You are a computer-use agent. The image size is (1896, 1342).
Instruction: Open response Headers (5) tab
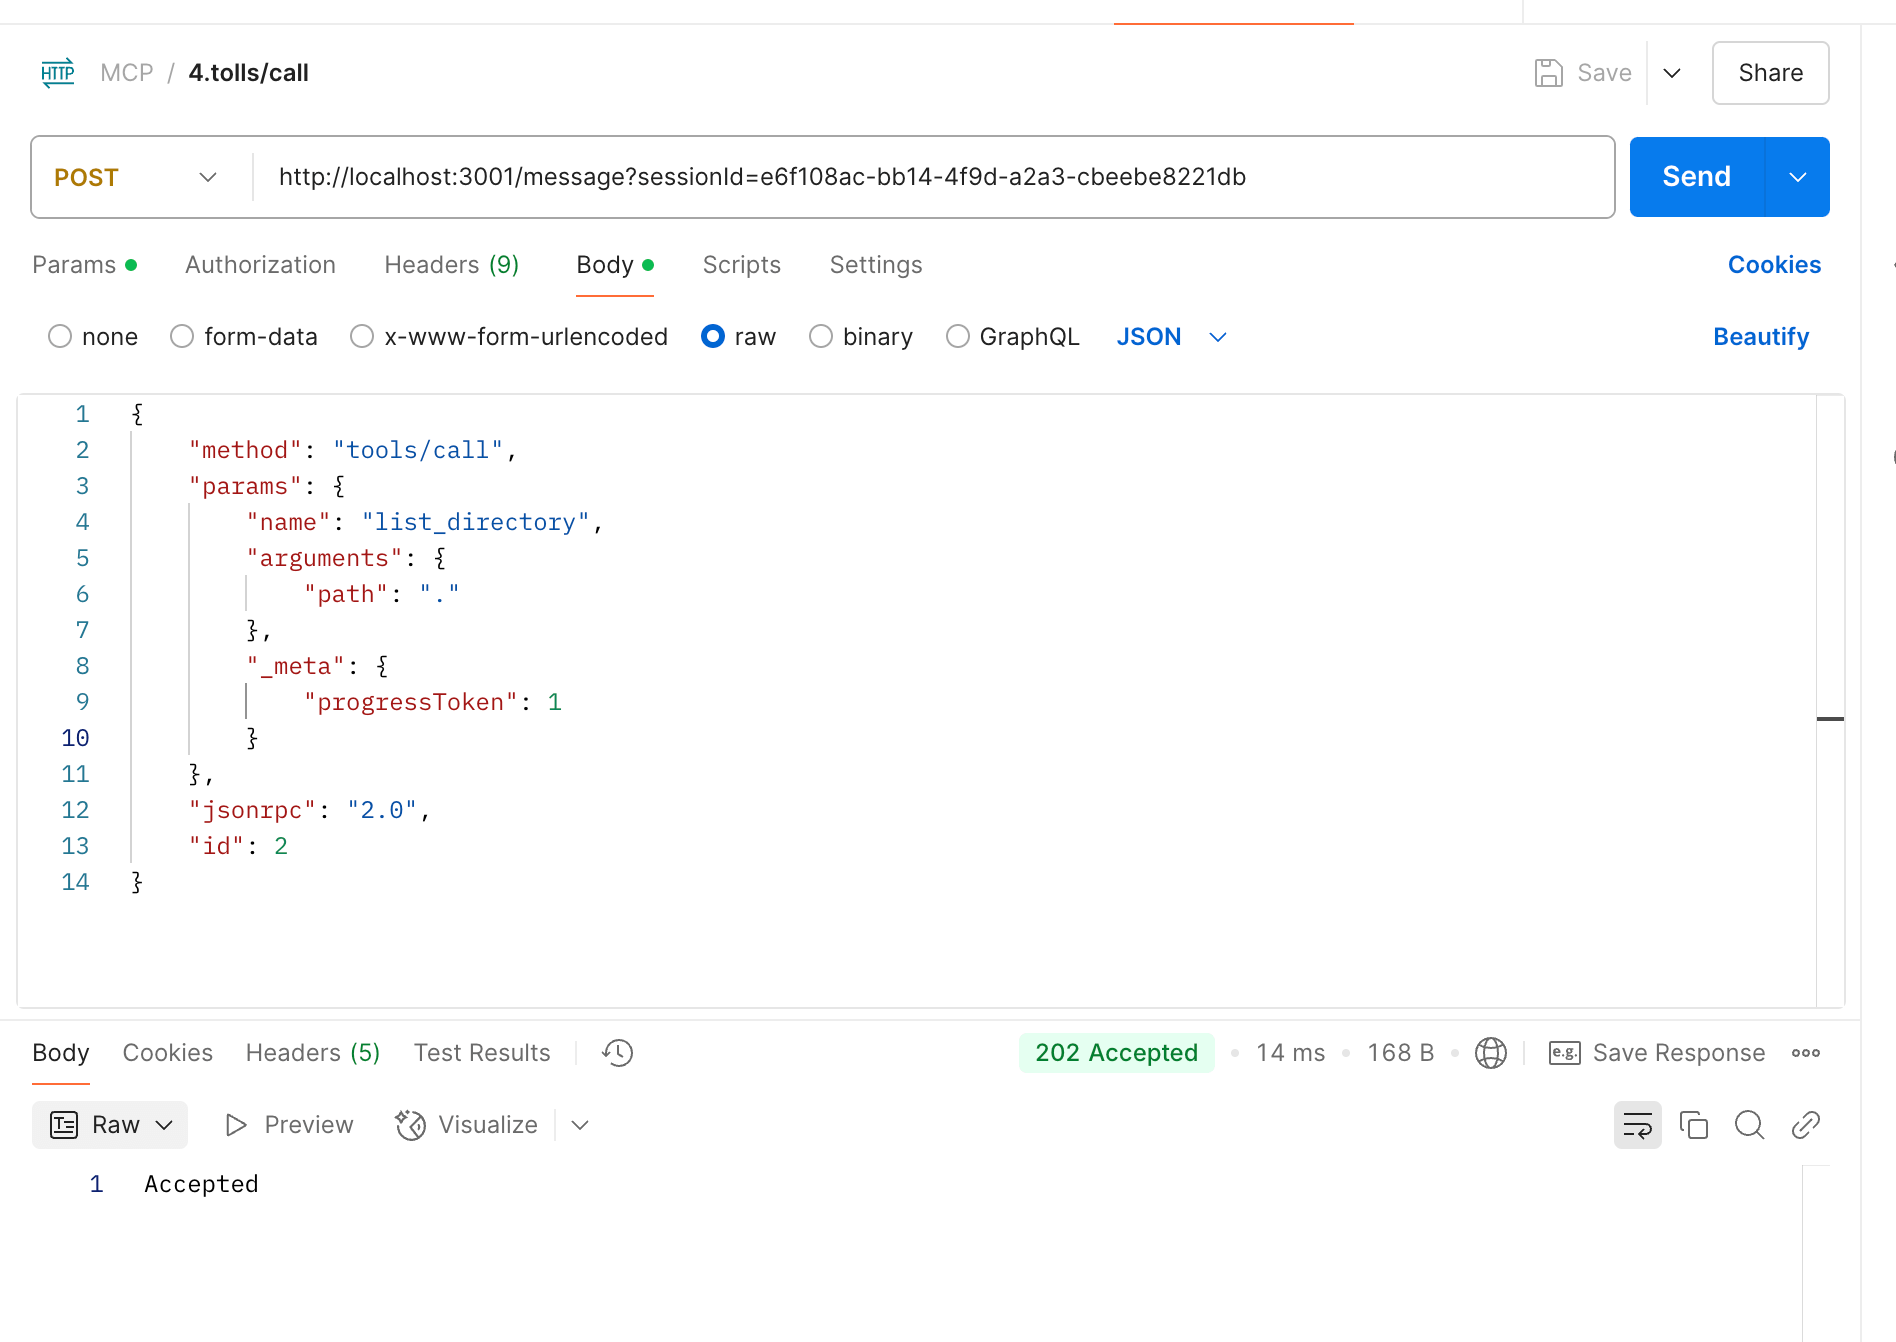click(313, 1053)
